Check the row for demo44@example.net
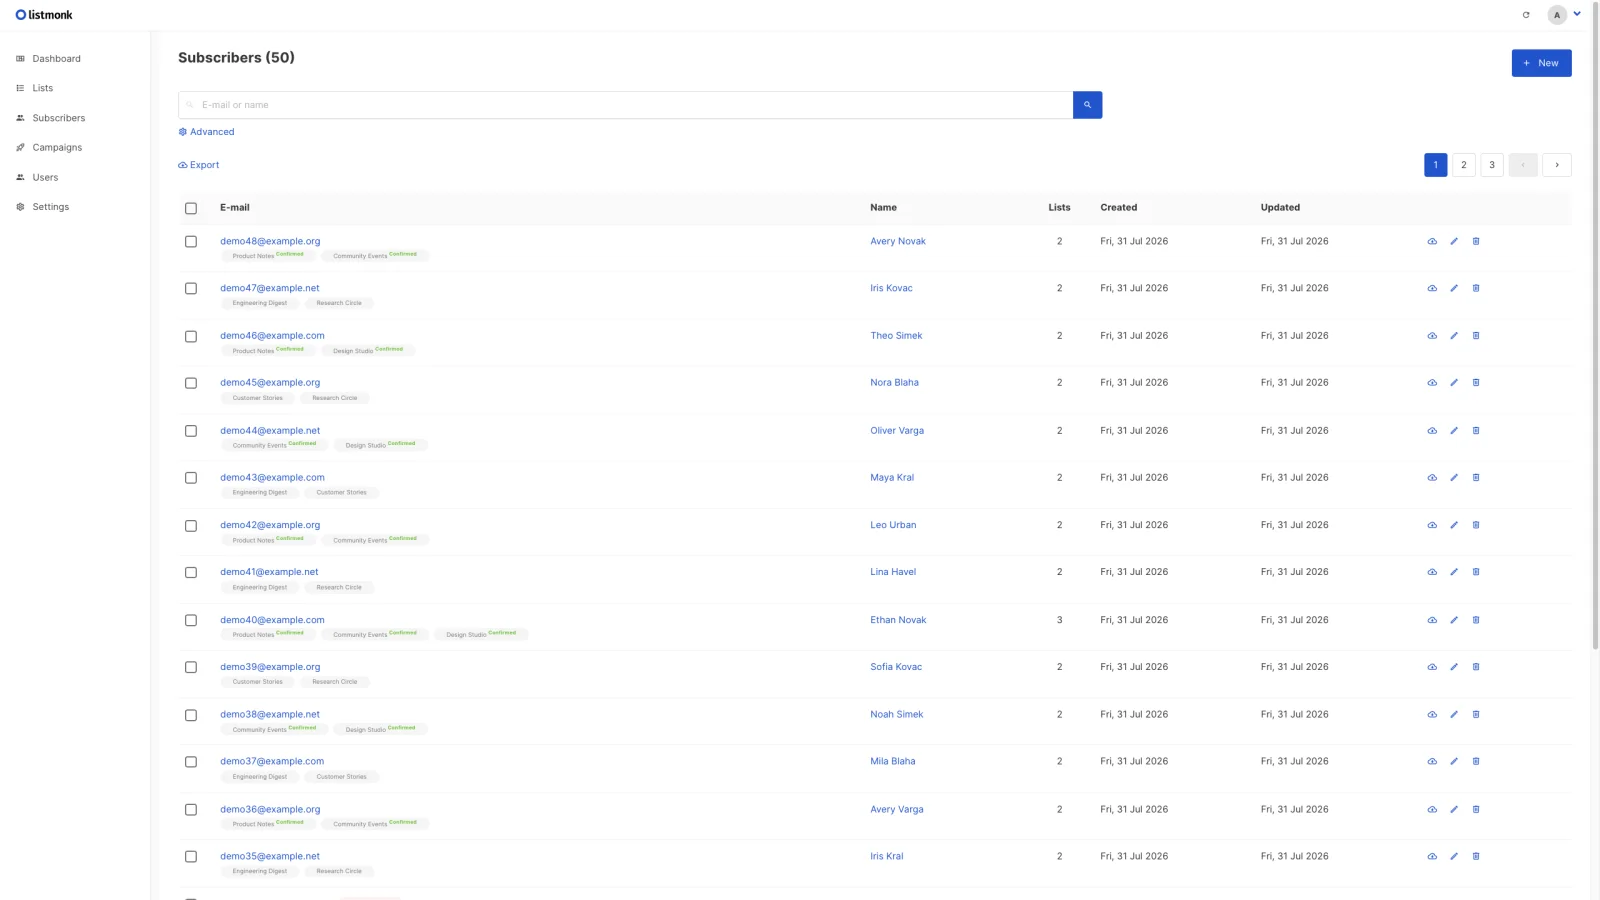The image size is (1600, 900). (191, 431)
